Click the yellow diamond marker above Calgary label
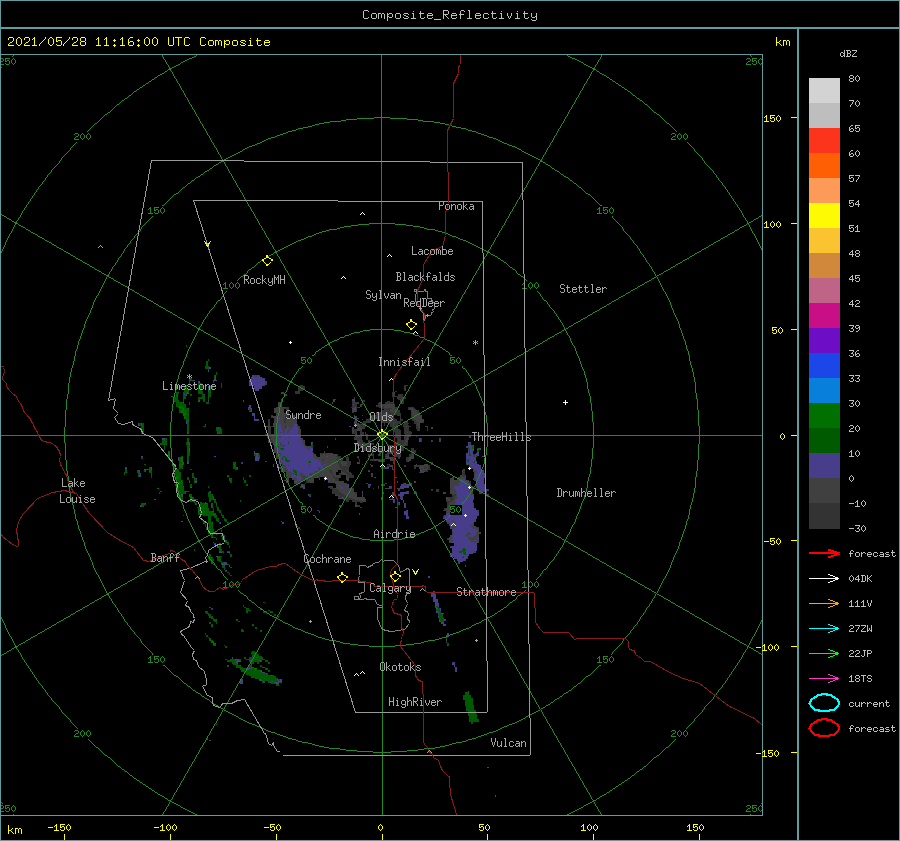 click(x=395, y=576)
